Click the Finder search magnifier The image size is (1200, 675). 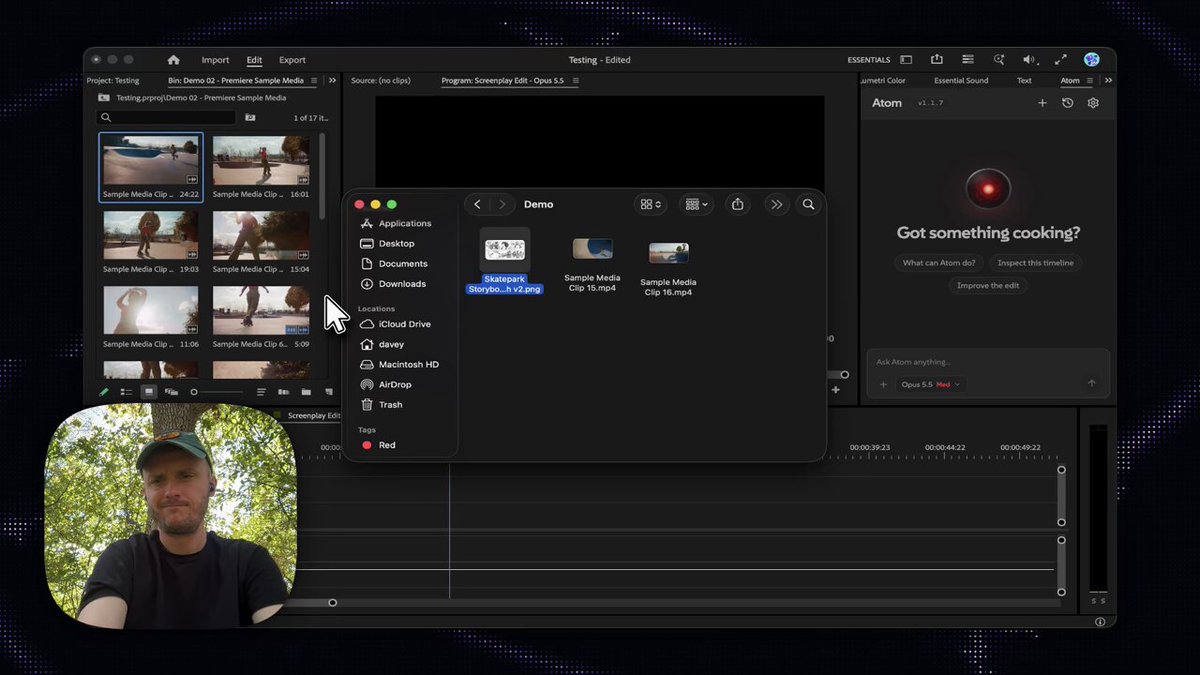click(x=808, y=204)
